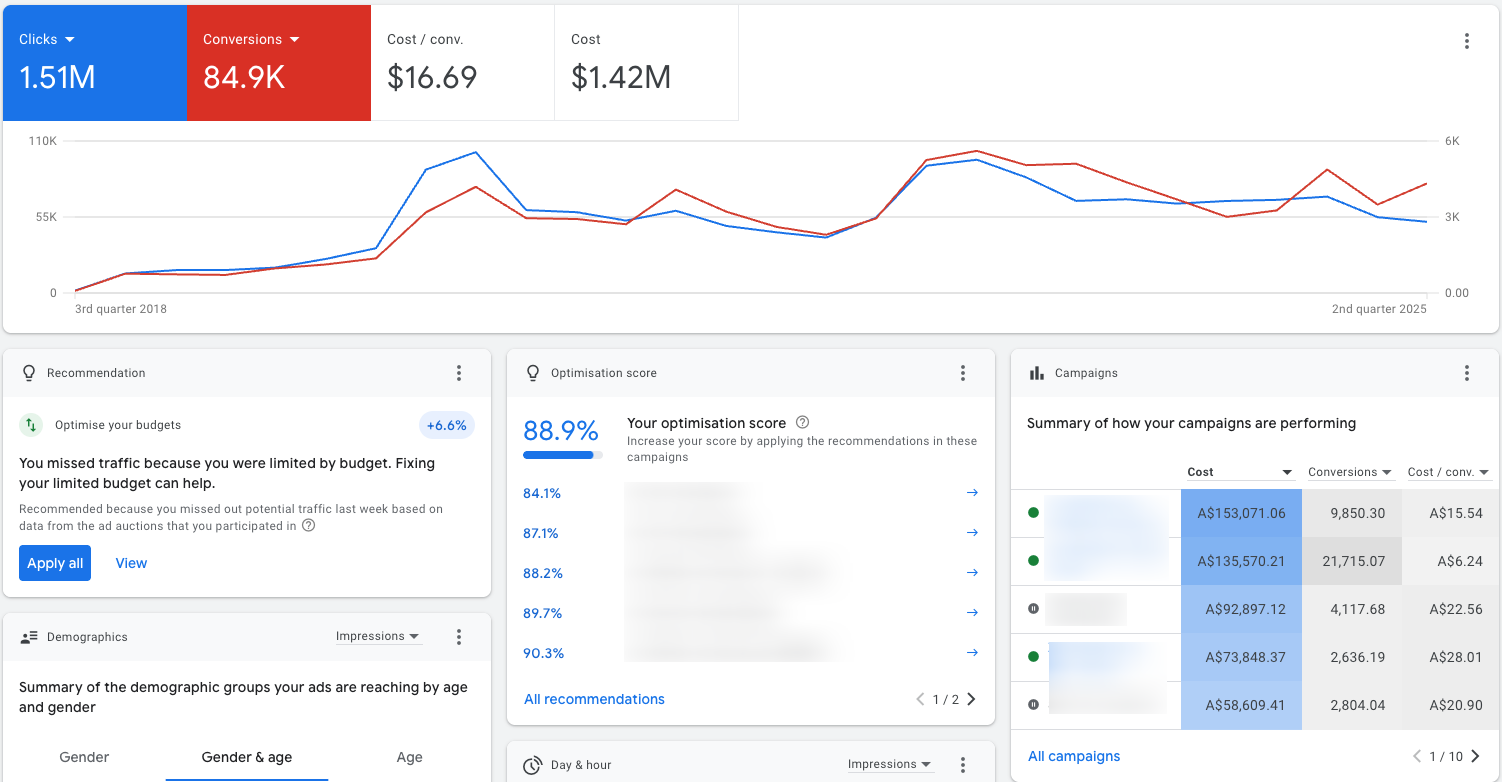
Task: Open the Recommendation card options menu
Action: [459, 373]
